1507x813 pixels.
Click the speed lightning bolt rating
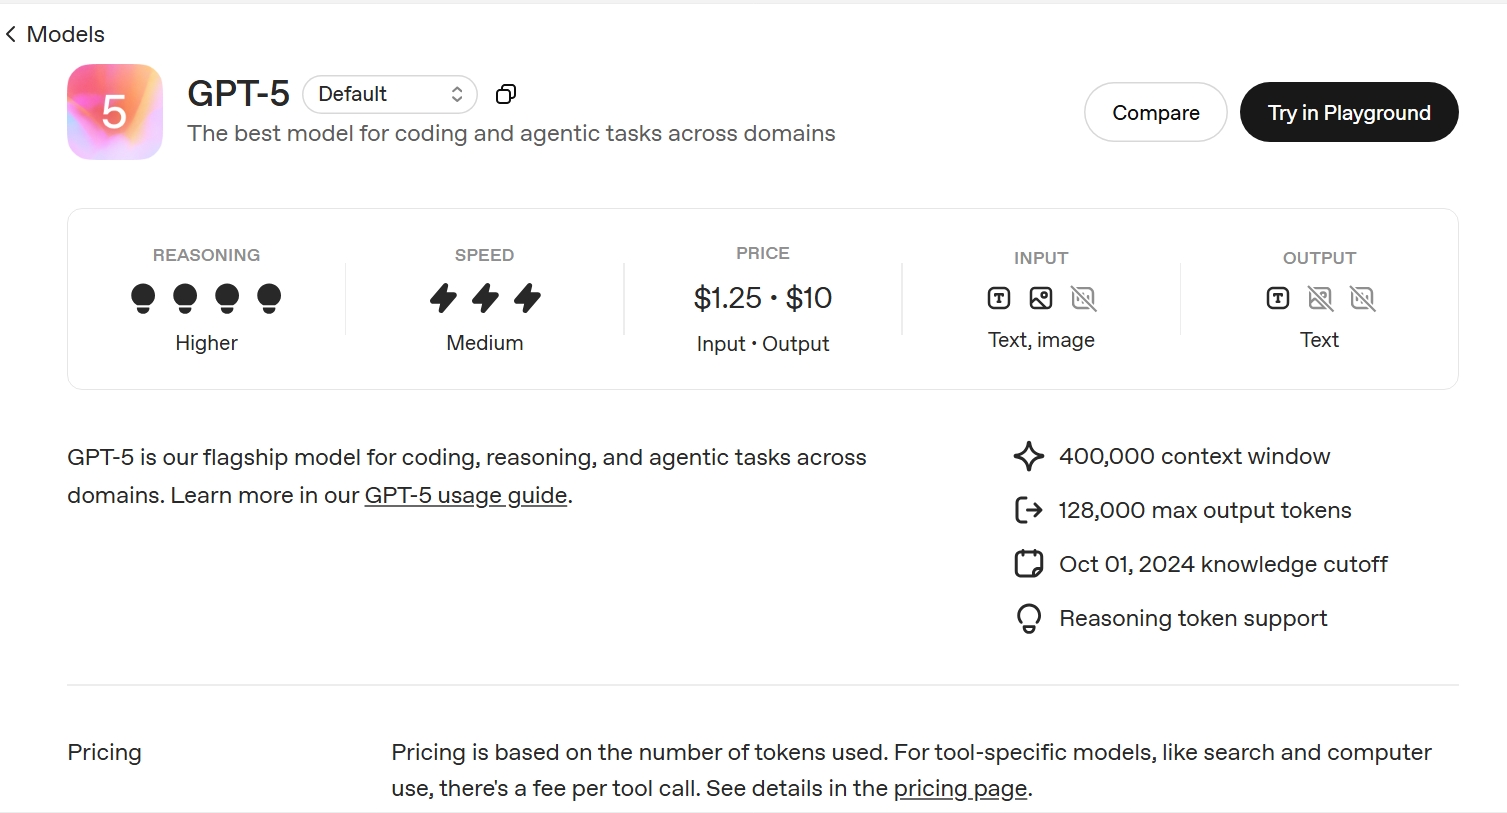[485, 298]
